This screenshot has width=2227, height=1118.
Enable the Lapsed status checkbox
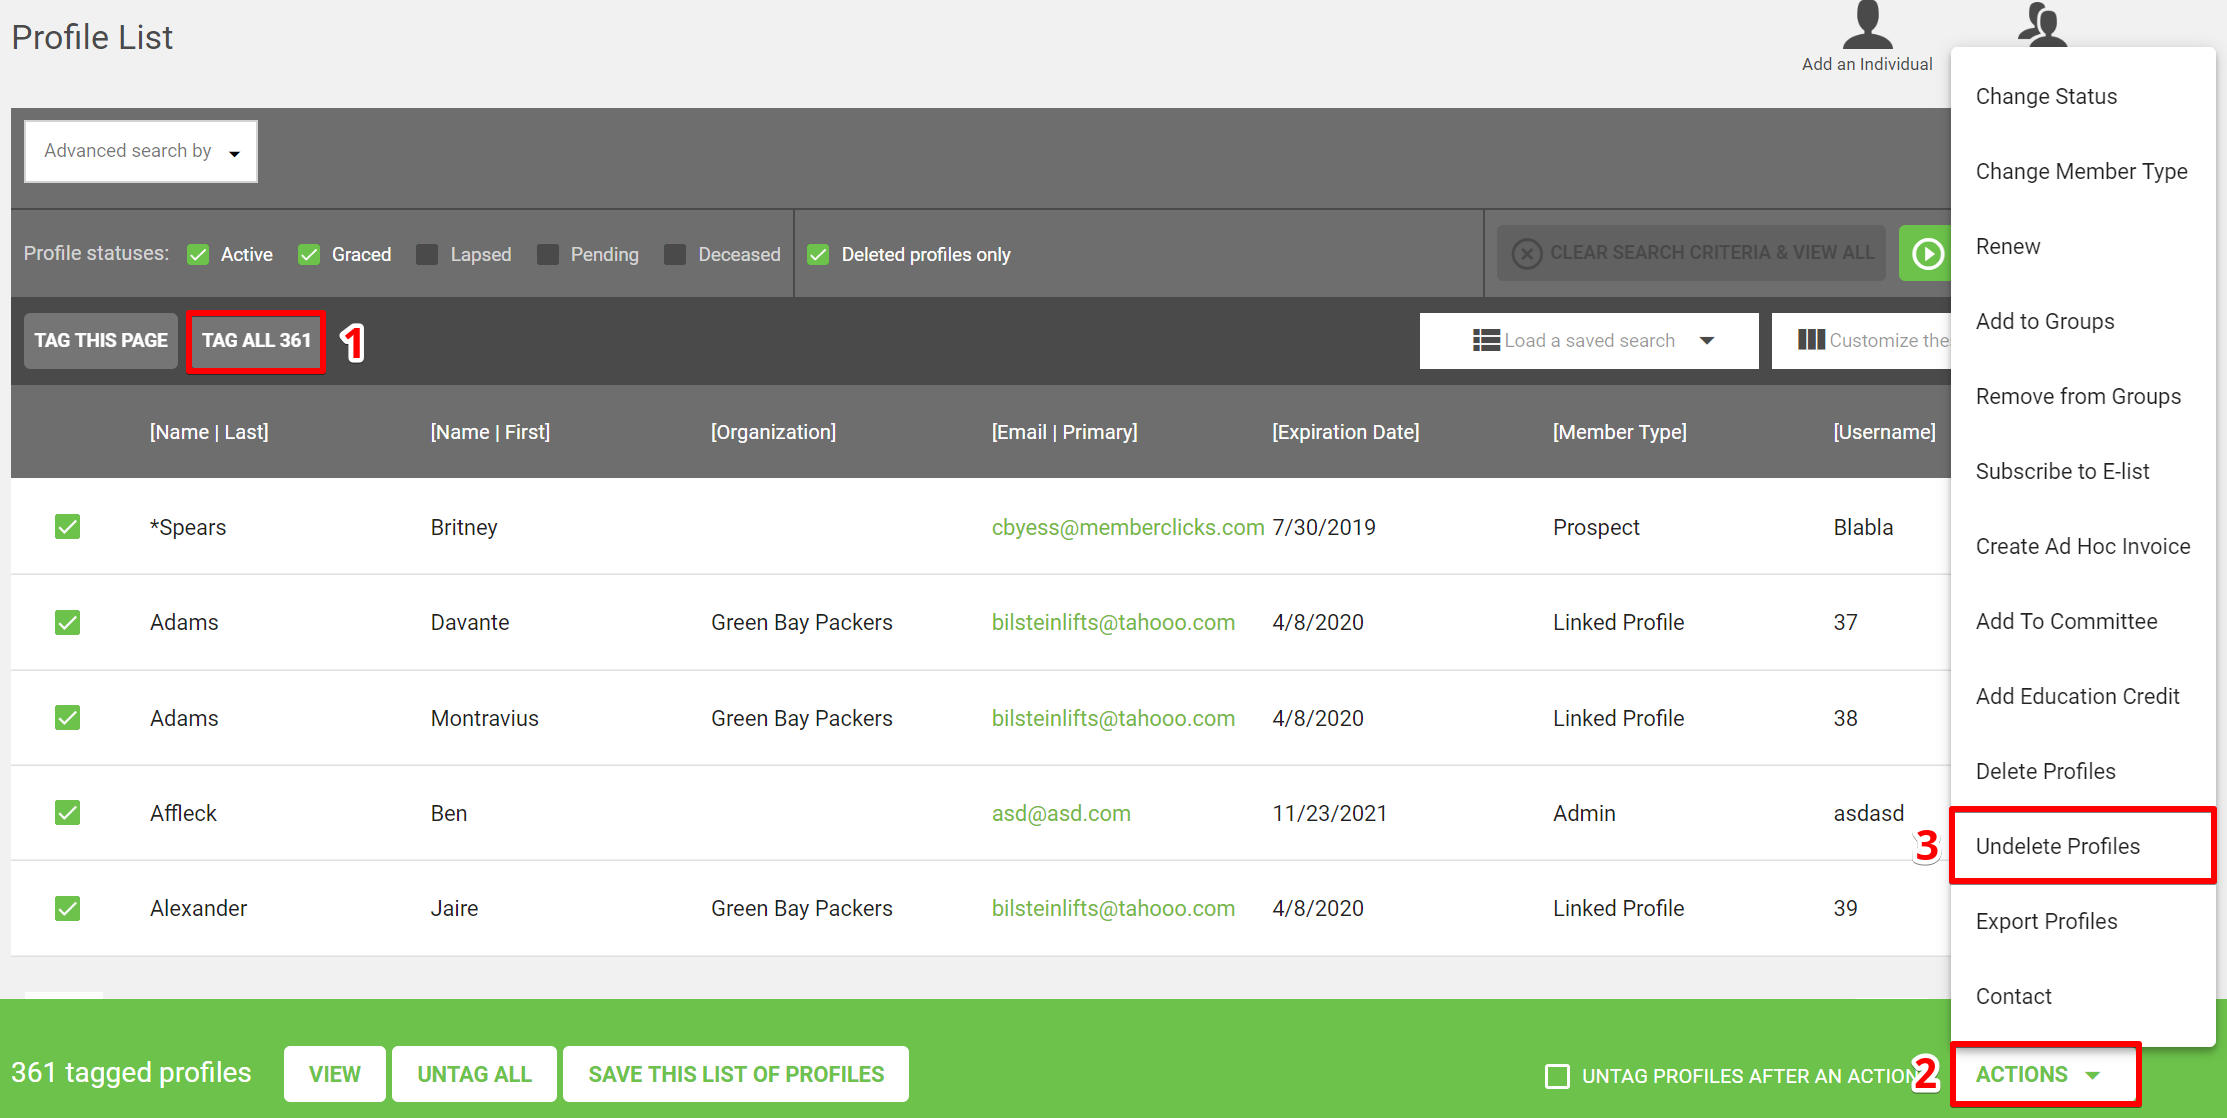click(x=427, y=254)
